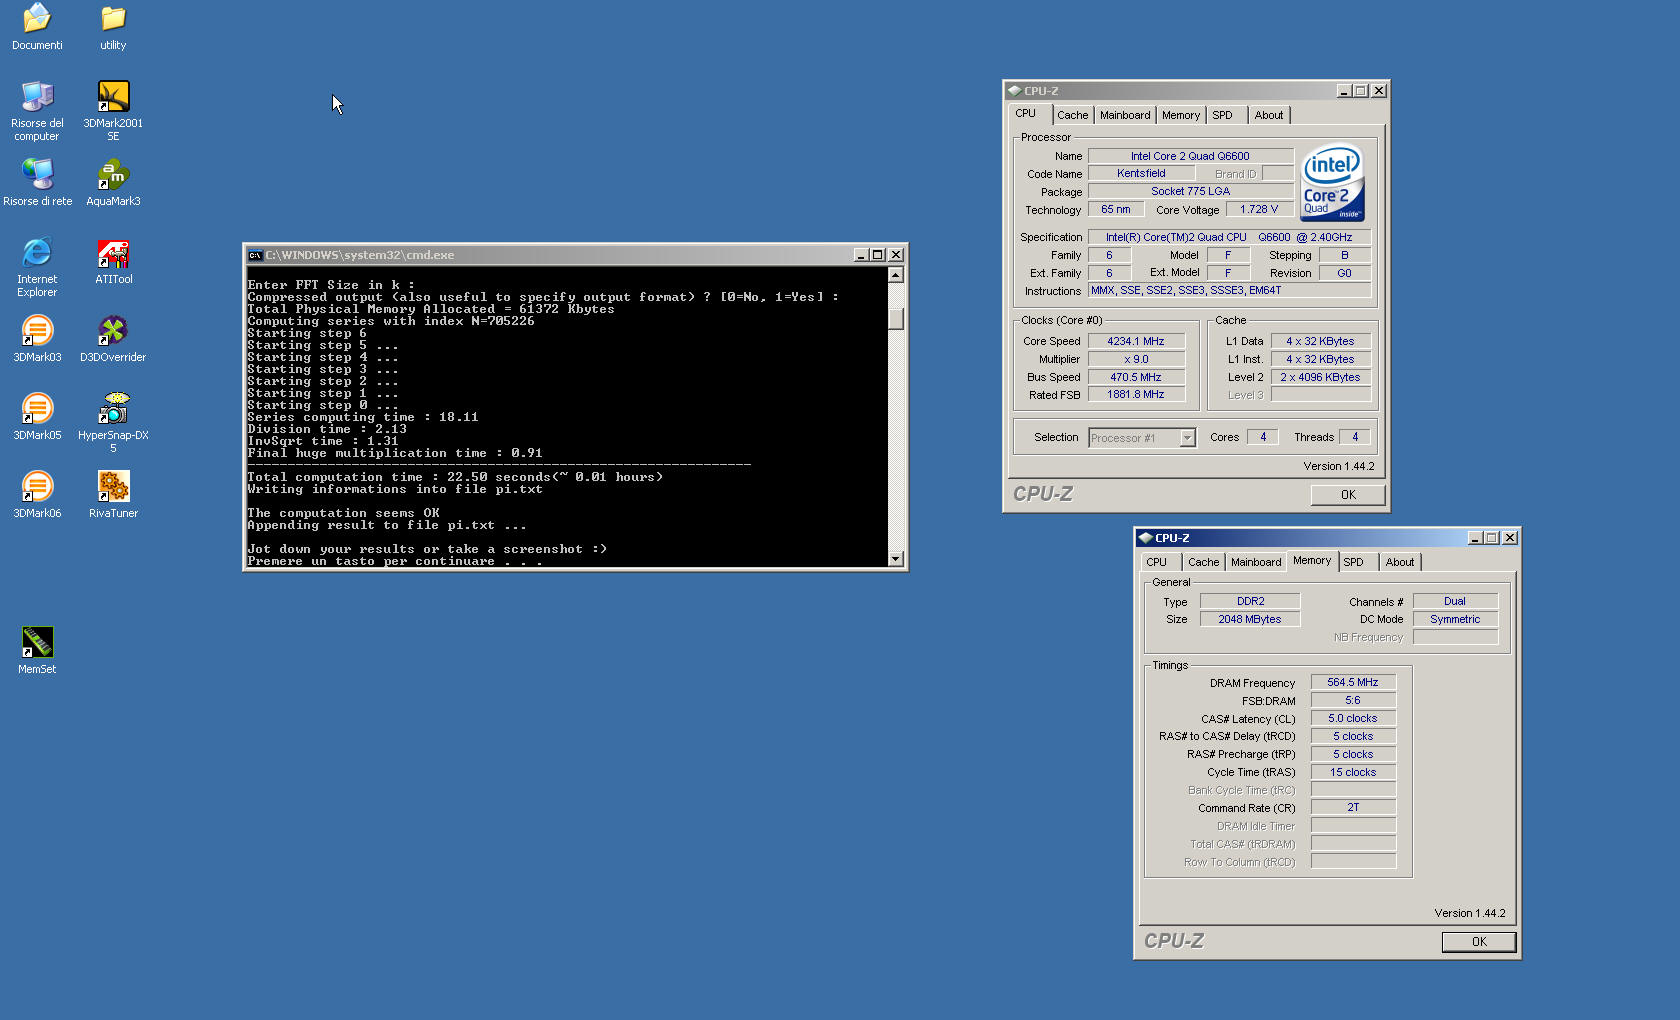Select the 3DMark2001 SE shortcut
The width and height of the screenshot is (1680, 1020).
click(x=113, y=110)
